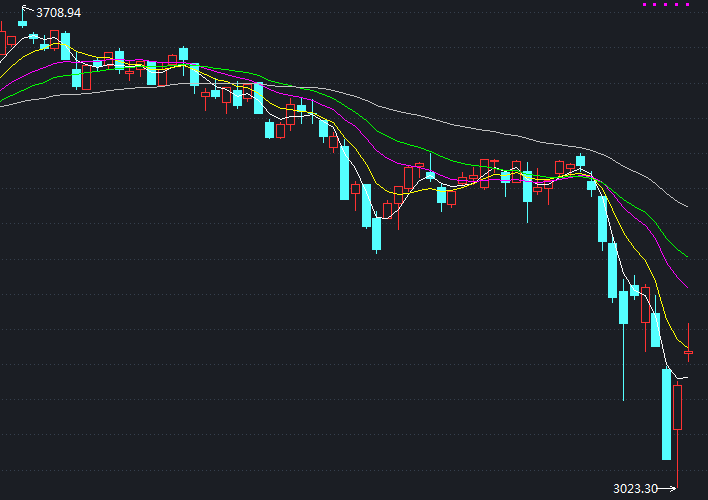Select the rightmost small red cross candle
The image size is (708, 500).
[x=688, y=351]
